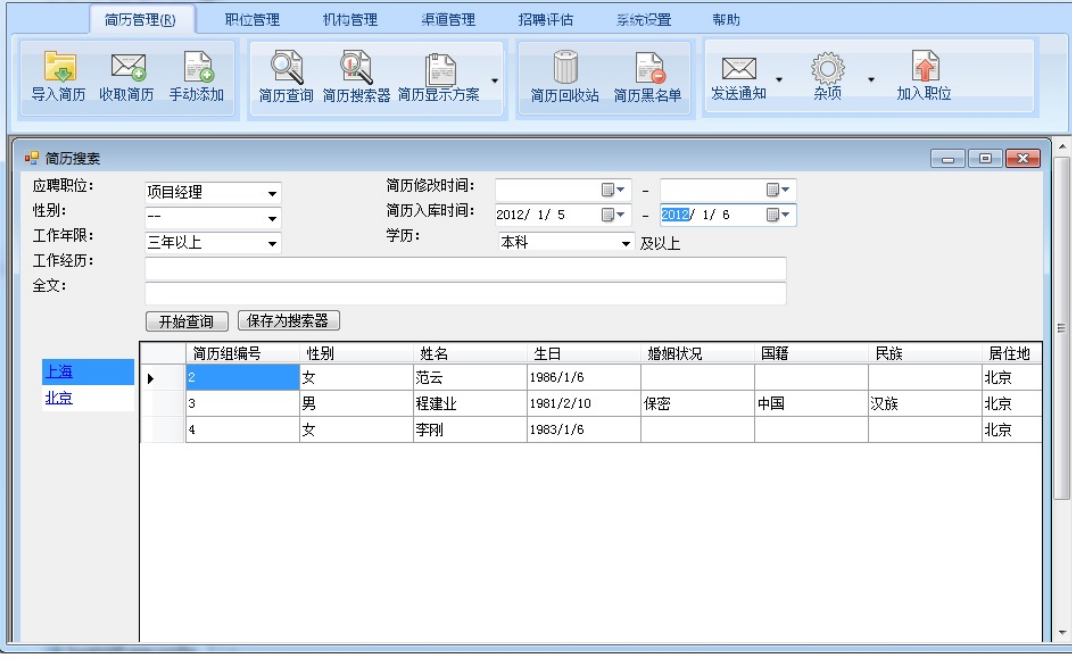This screenshot has height=660, width=1072.
Task: Click the 开始查询 button
Action: point(187,321)
